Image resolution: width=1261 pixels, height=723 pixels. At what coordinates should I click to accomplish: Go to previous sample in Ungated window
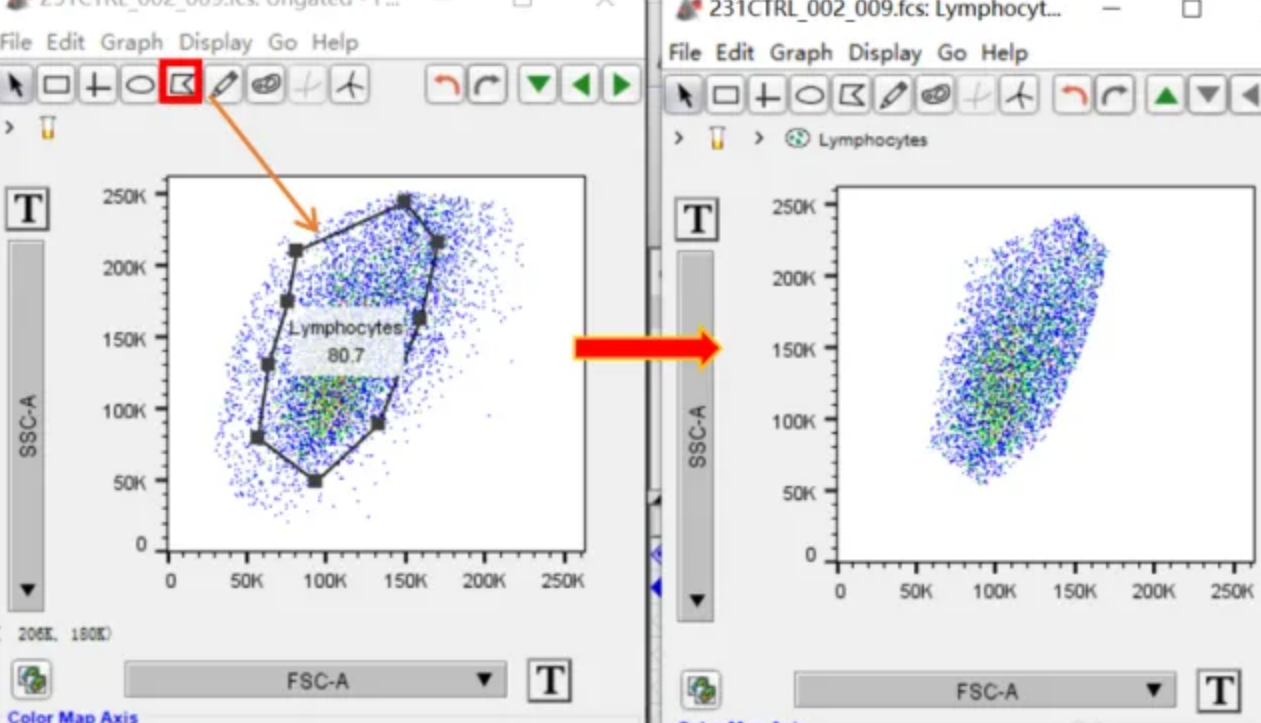pos(581,85)
